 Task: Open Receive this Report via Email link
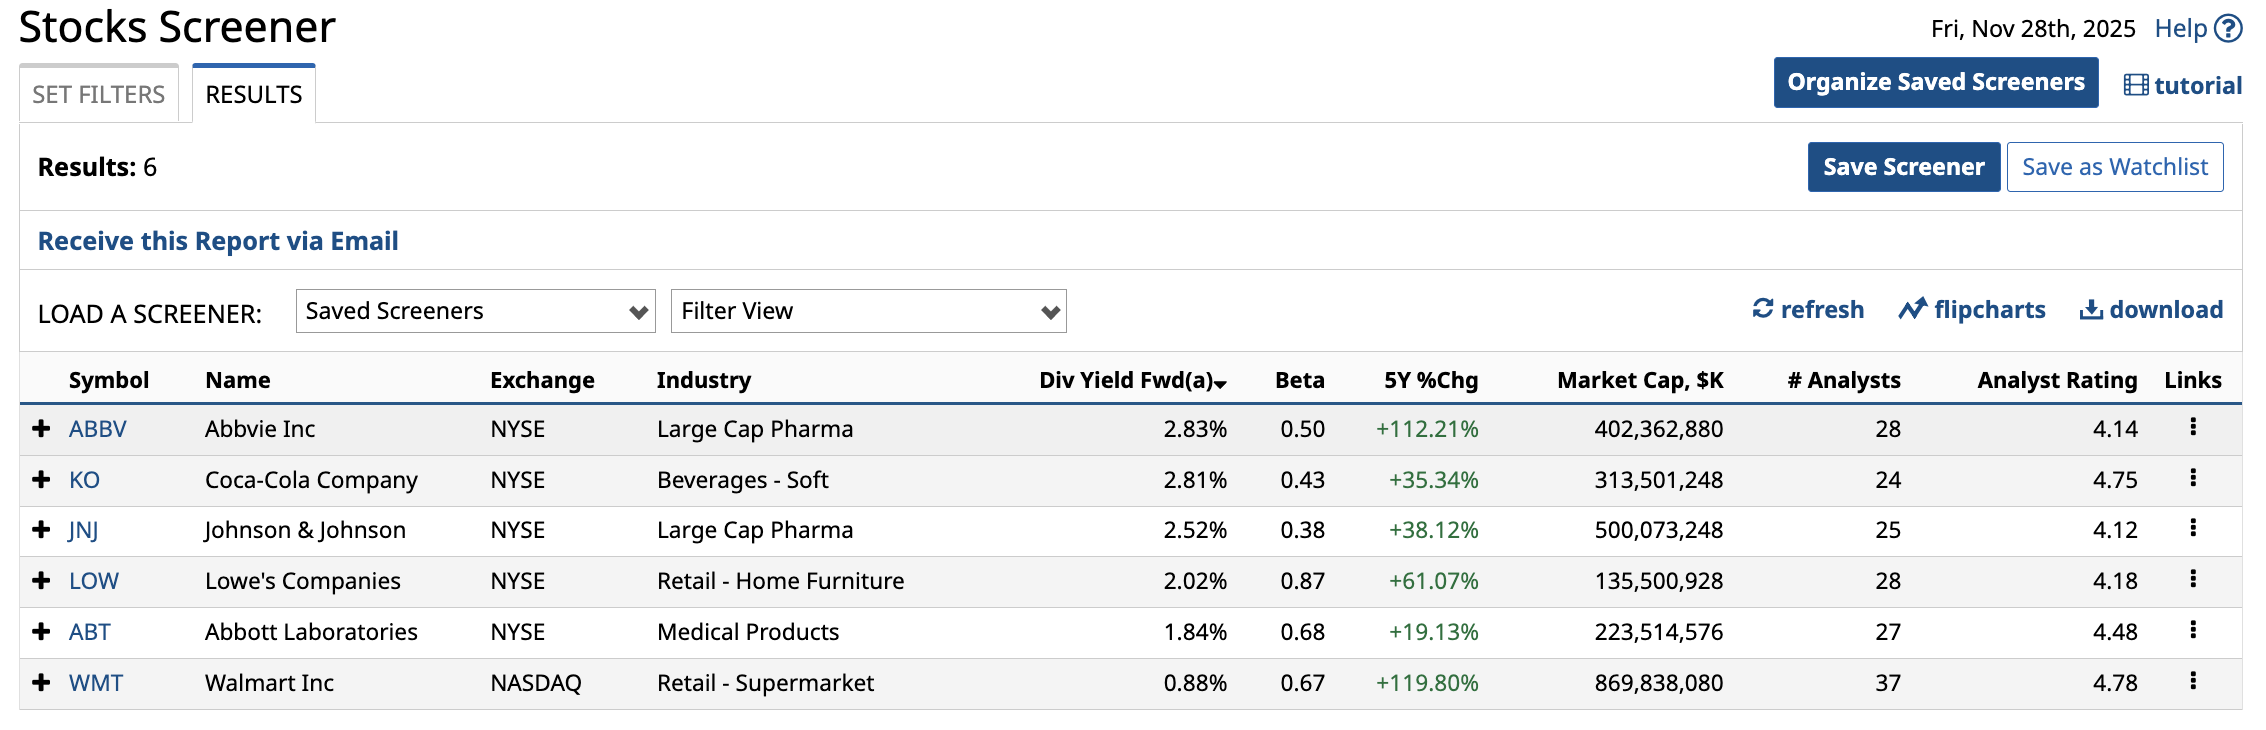tap(218, 241)
